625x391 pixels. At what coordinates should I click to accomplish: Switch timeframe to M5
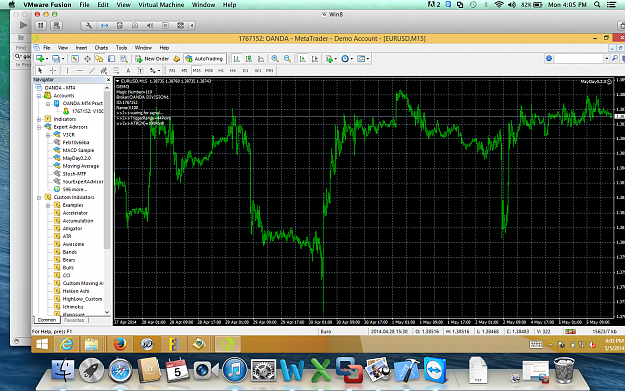pyautogui.click(x=184, y=71)
